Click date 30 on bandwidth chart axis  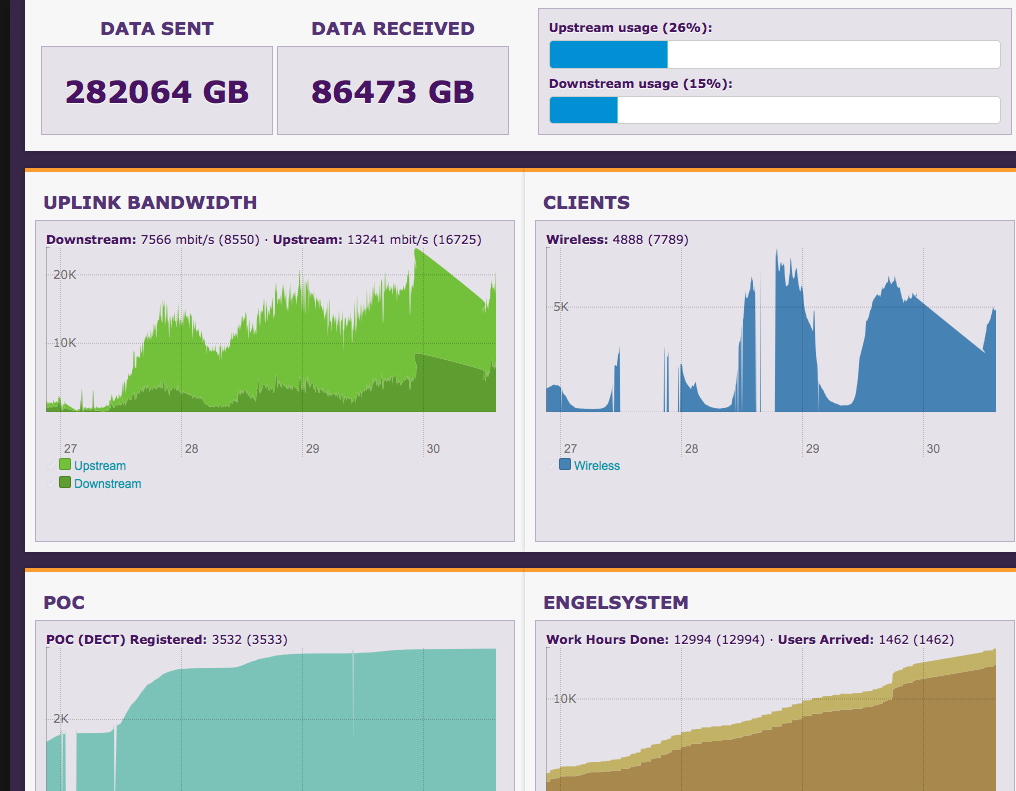[x=433, y=448]
